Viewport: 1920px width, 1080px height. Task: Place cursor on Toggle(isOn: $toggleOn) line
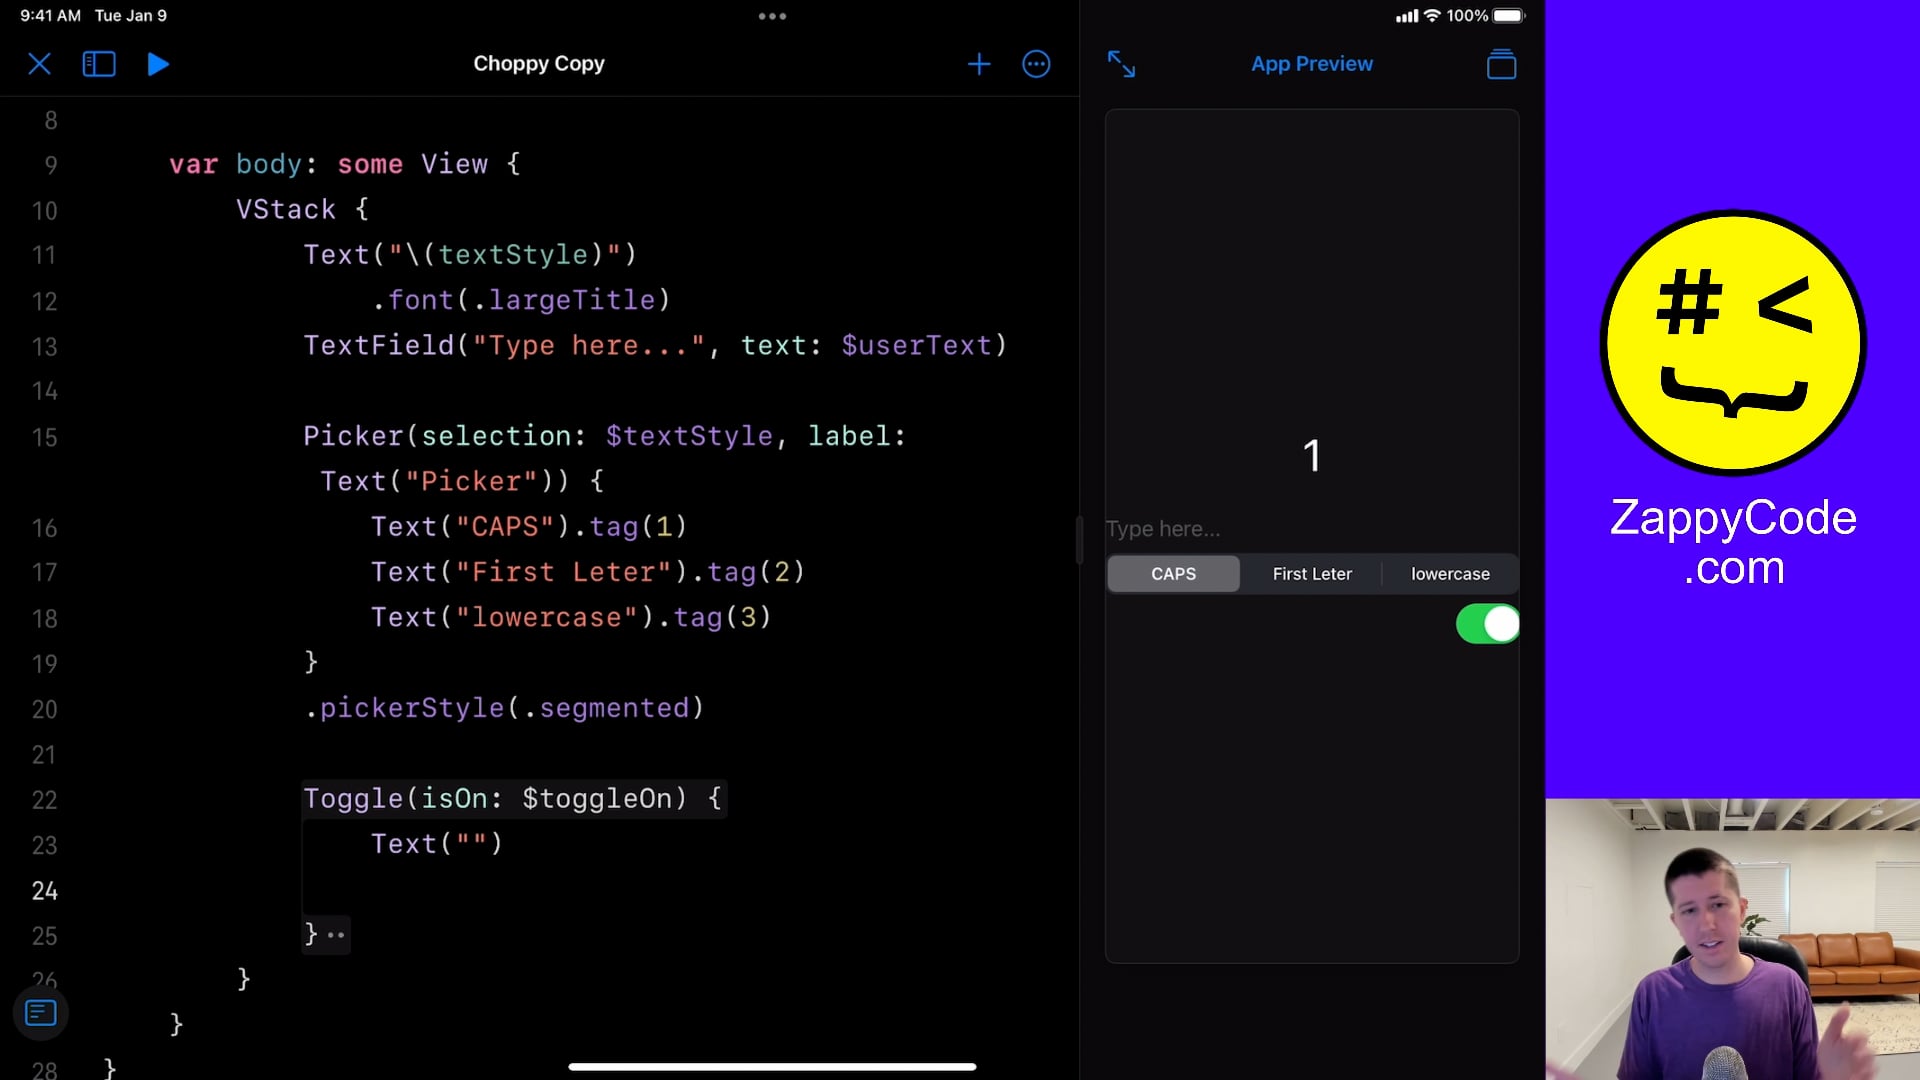click(513, 799)
